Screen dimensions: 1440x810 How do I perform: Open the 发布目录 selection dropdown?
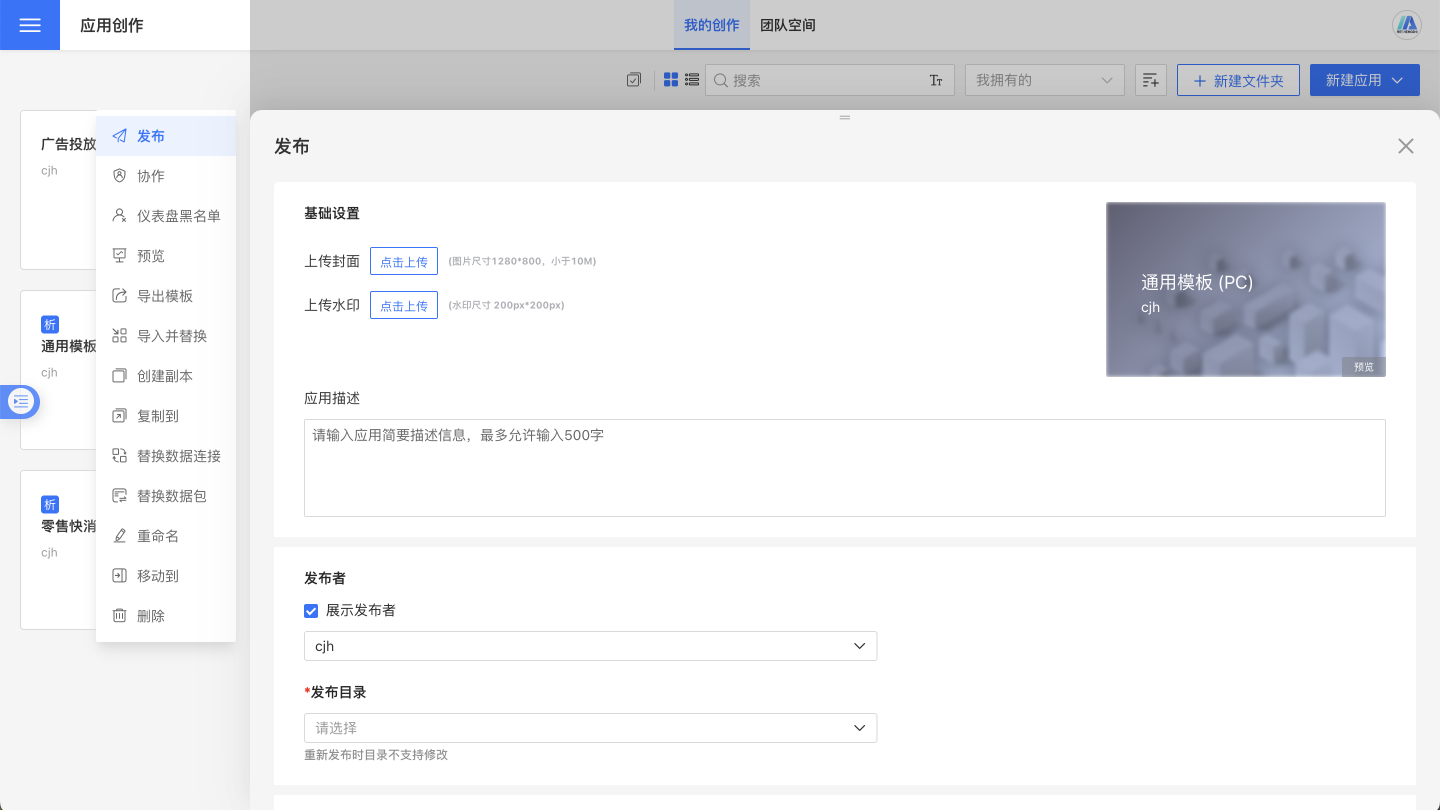590,728
